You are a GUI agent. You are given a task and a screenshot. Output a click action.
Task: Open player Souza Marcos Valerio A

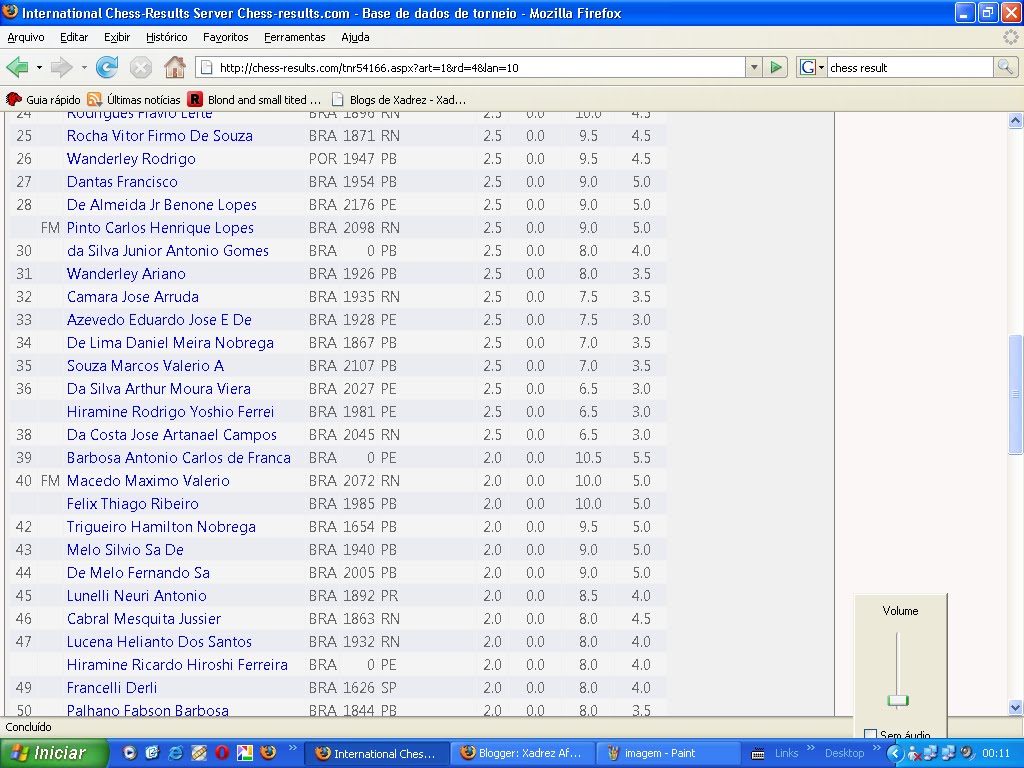(145, 366)
